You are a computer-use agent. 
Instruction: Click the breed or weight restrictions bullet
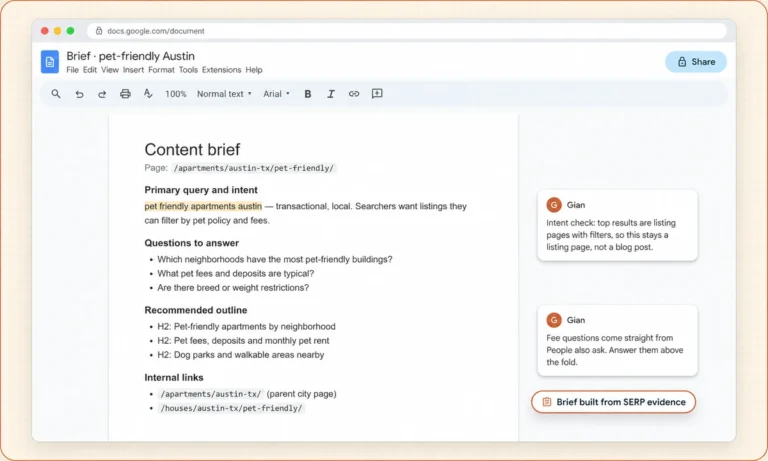pos(233,288)
